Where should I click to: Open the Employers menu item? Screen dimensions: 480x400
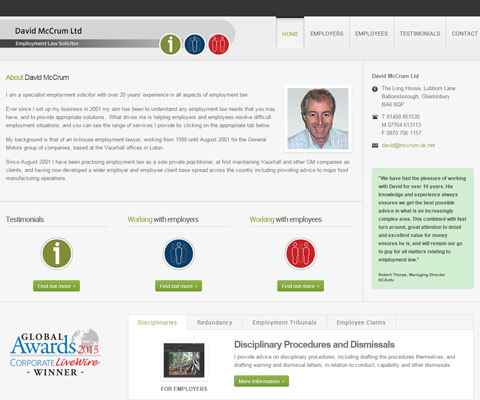point(327,34)
